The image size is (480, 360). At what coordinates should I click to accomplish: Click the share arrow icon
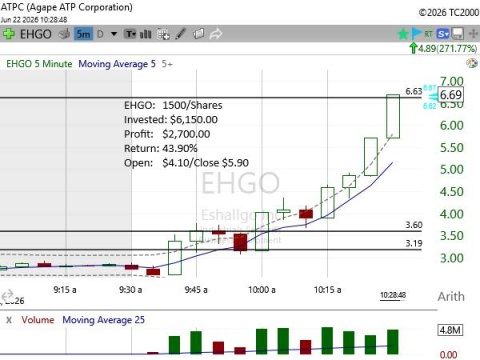pos(216,34)
